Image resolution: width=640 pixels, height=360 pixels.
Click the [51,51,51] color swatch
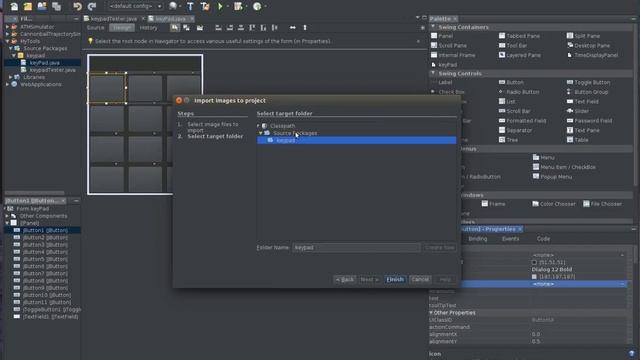(534, 262)
